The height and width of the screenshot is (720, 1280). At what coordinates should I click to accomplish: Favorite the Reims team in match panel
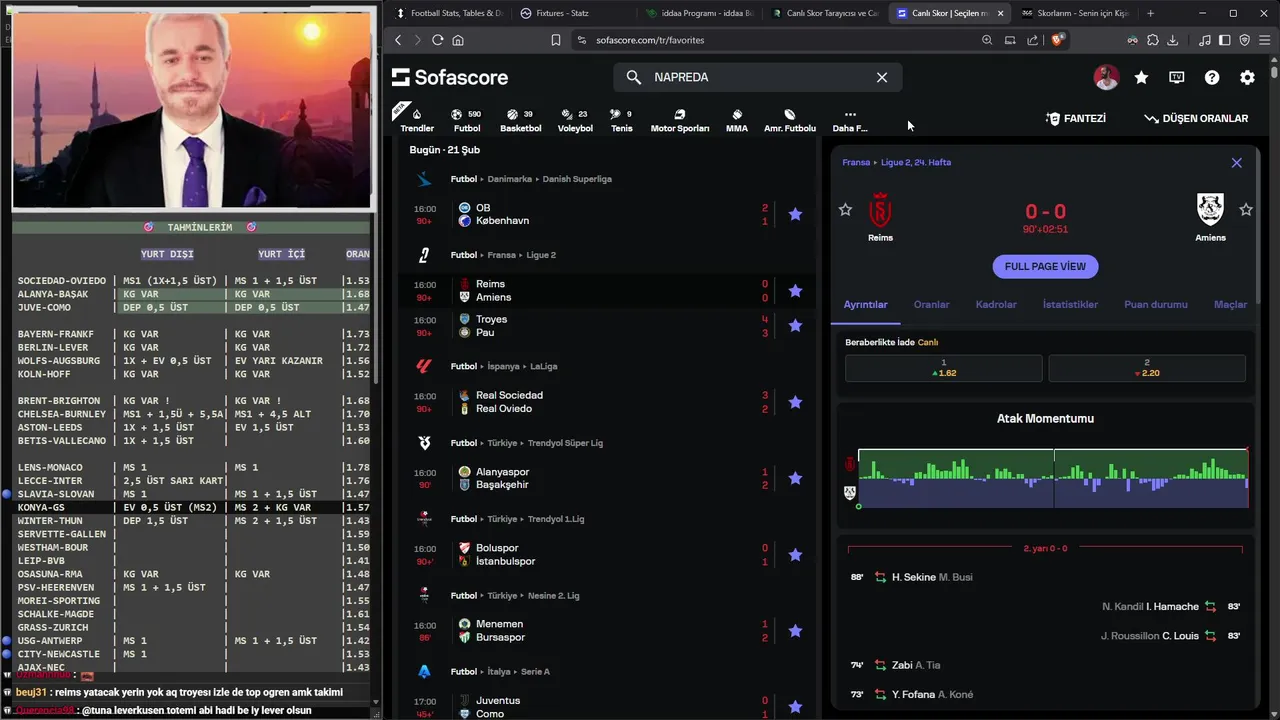(x=845, y=209)
